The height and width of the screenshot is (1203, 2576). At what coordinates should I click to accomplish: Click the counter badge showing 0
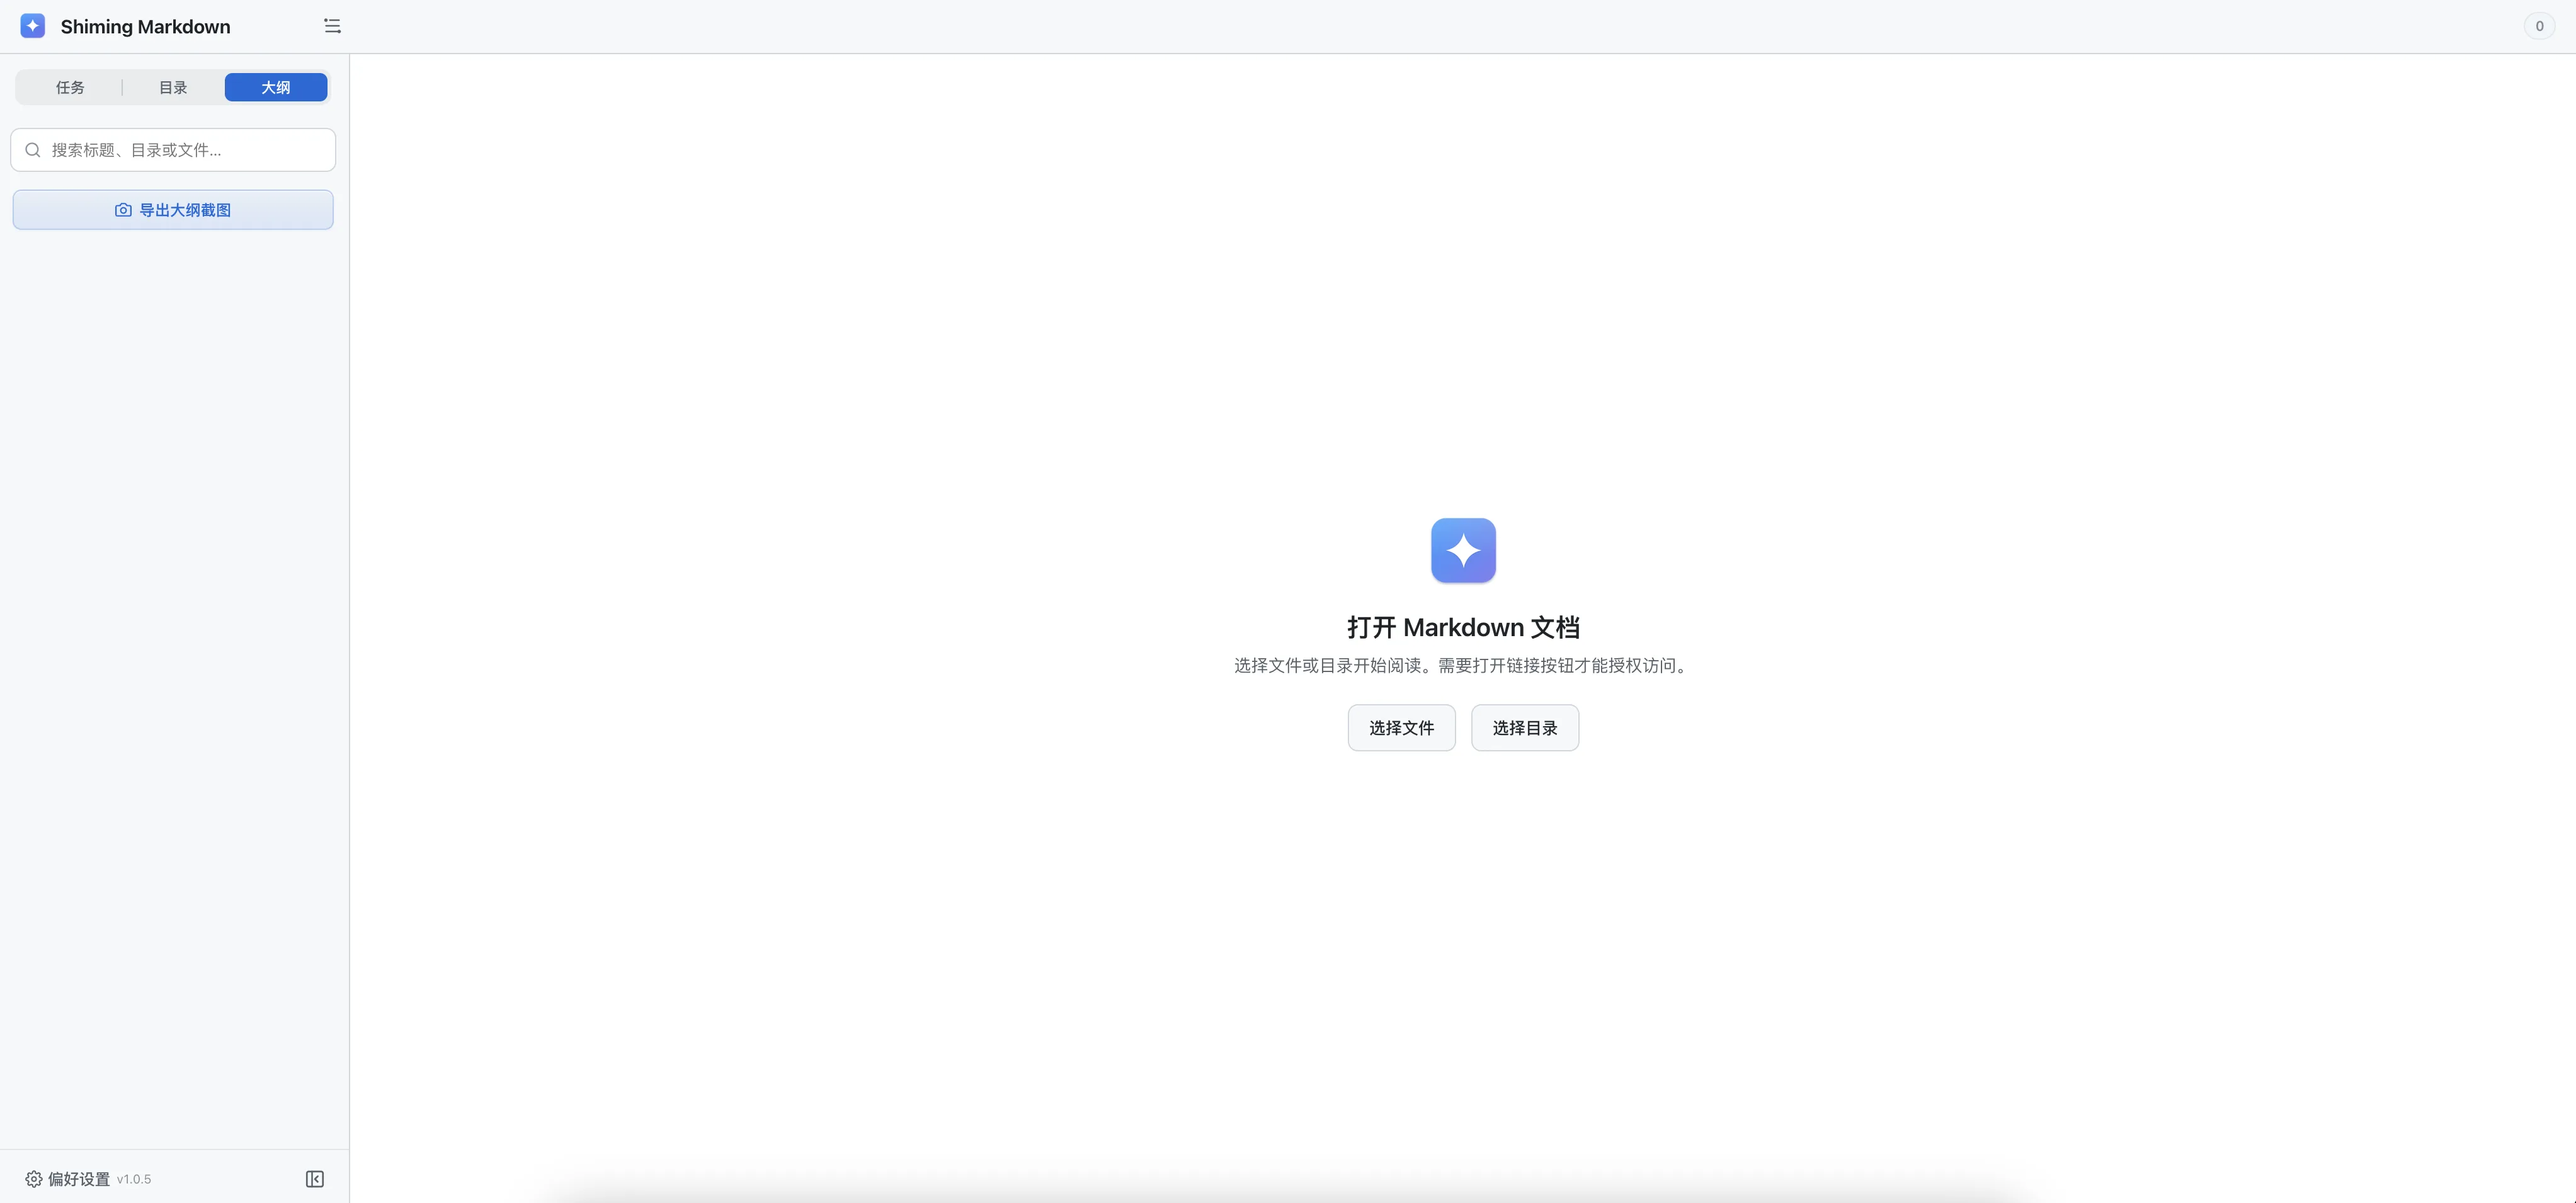[x=2539, y=26]
